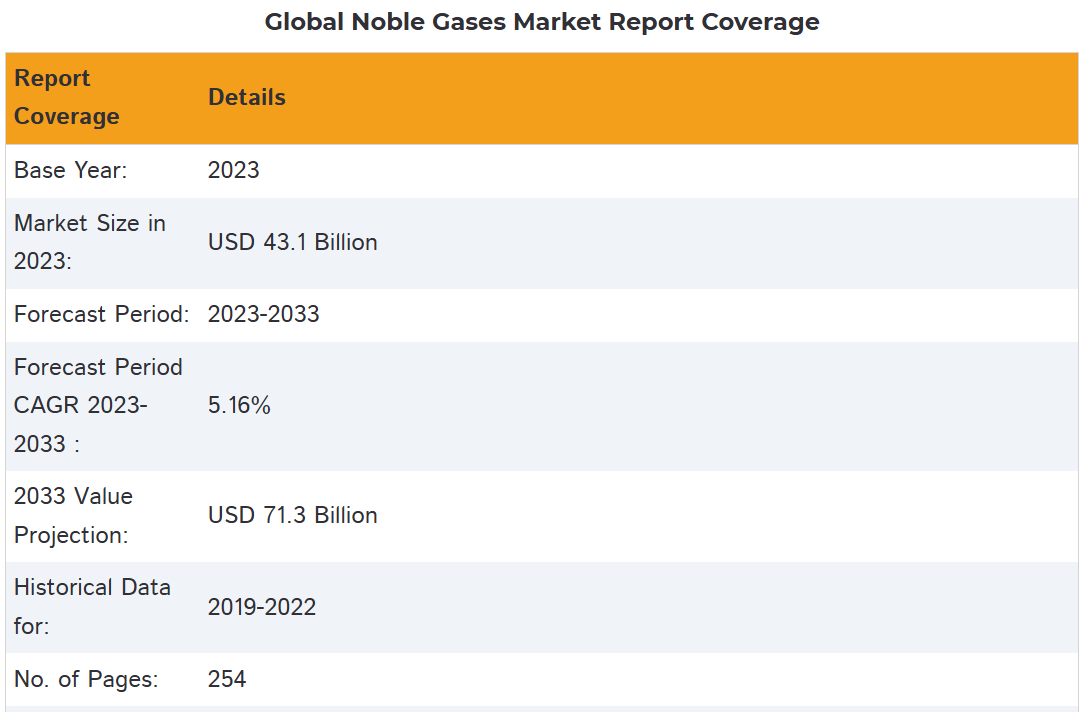Select the '2019-2022' historical data value
Image resolution: width=1084 pixels, height=712 pixels.
pos(262,608)
